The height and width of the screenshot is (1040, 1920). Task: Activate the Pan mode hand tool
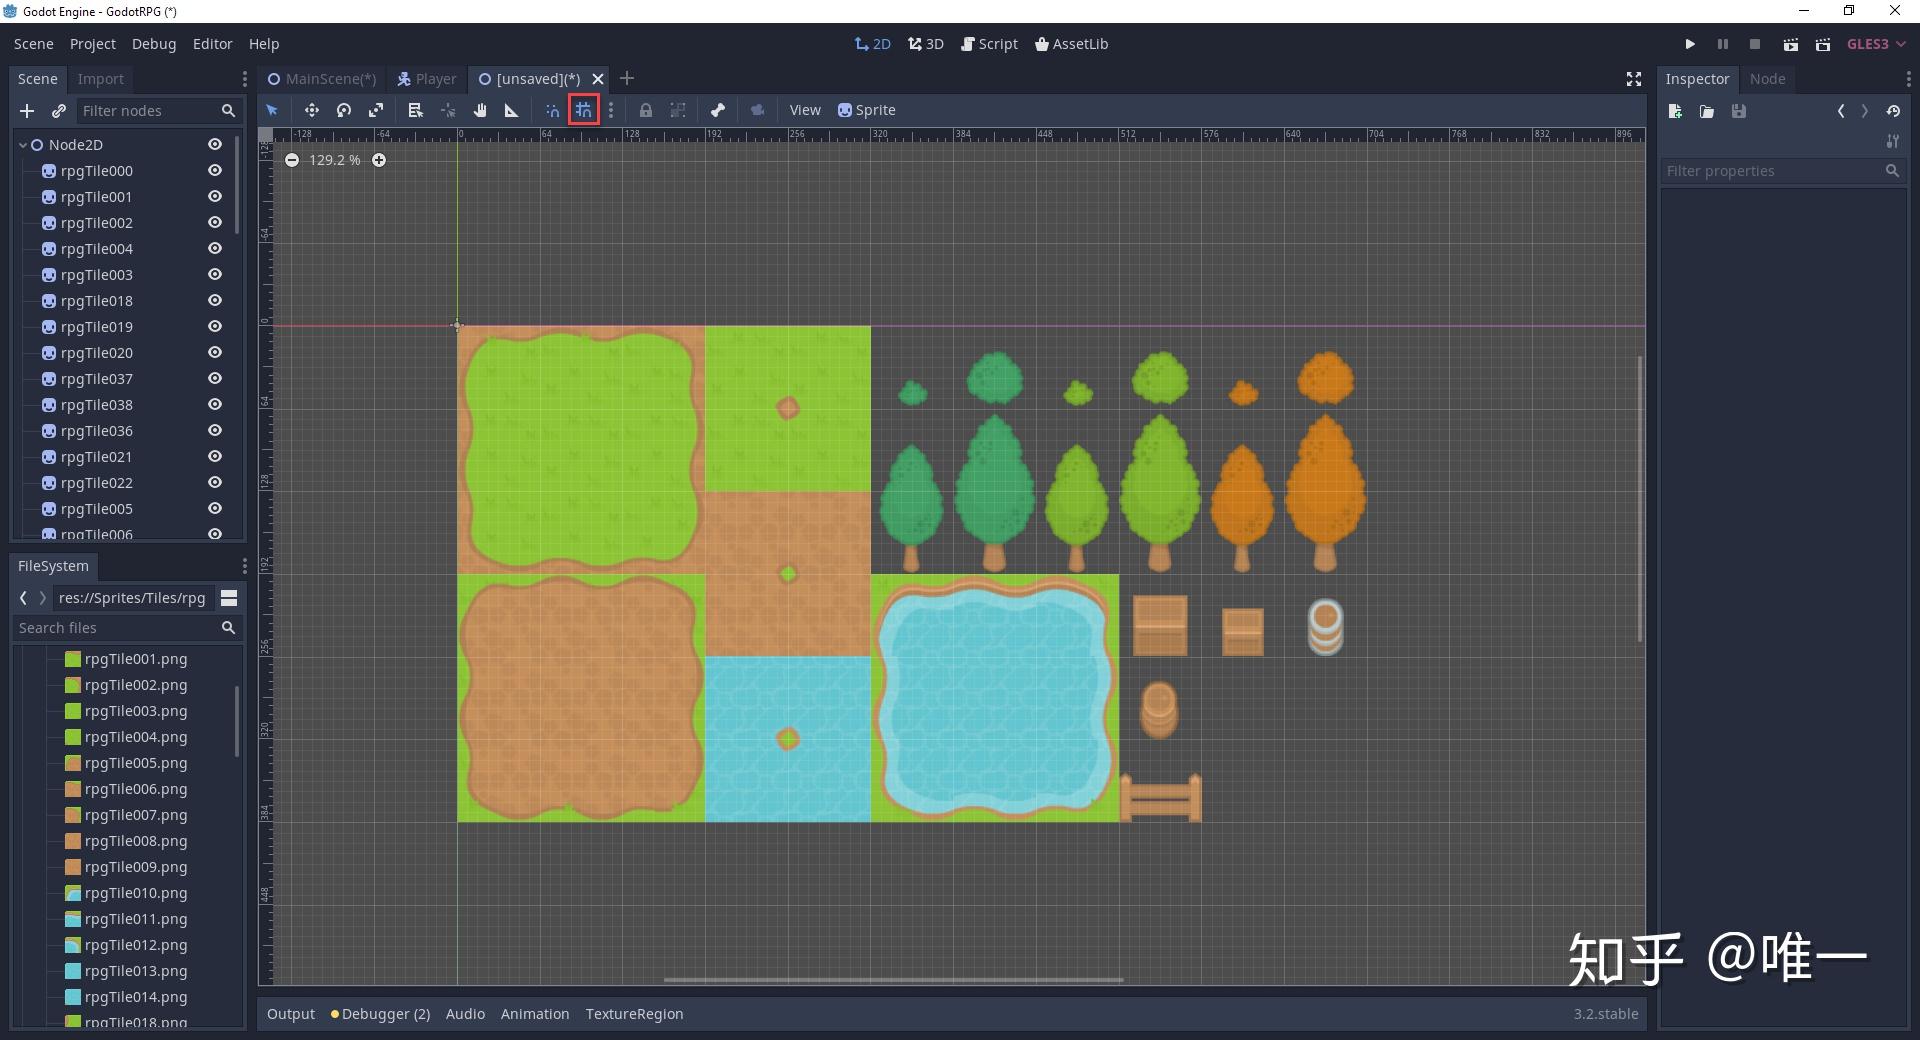click(480, 111)
